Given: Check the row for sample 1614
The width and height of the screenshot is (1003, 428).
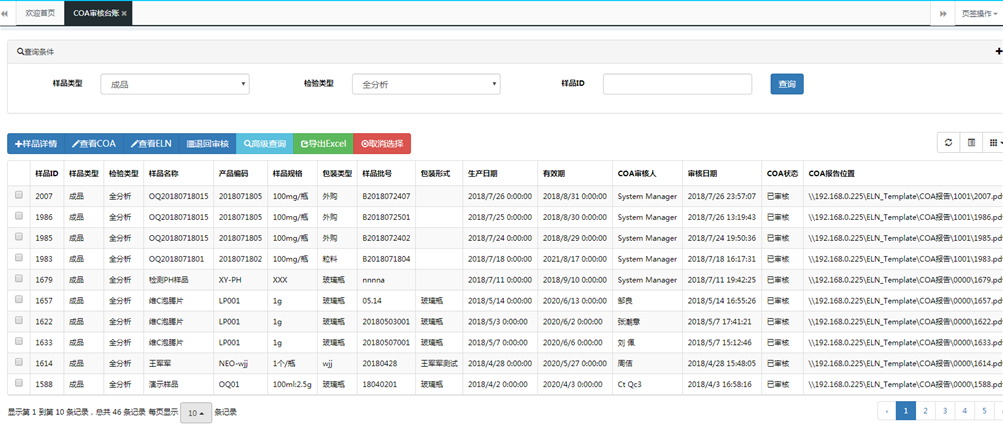Looking at the screenshot, I should point(19,361).
